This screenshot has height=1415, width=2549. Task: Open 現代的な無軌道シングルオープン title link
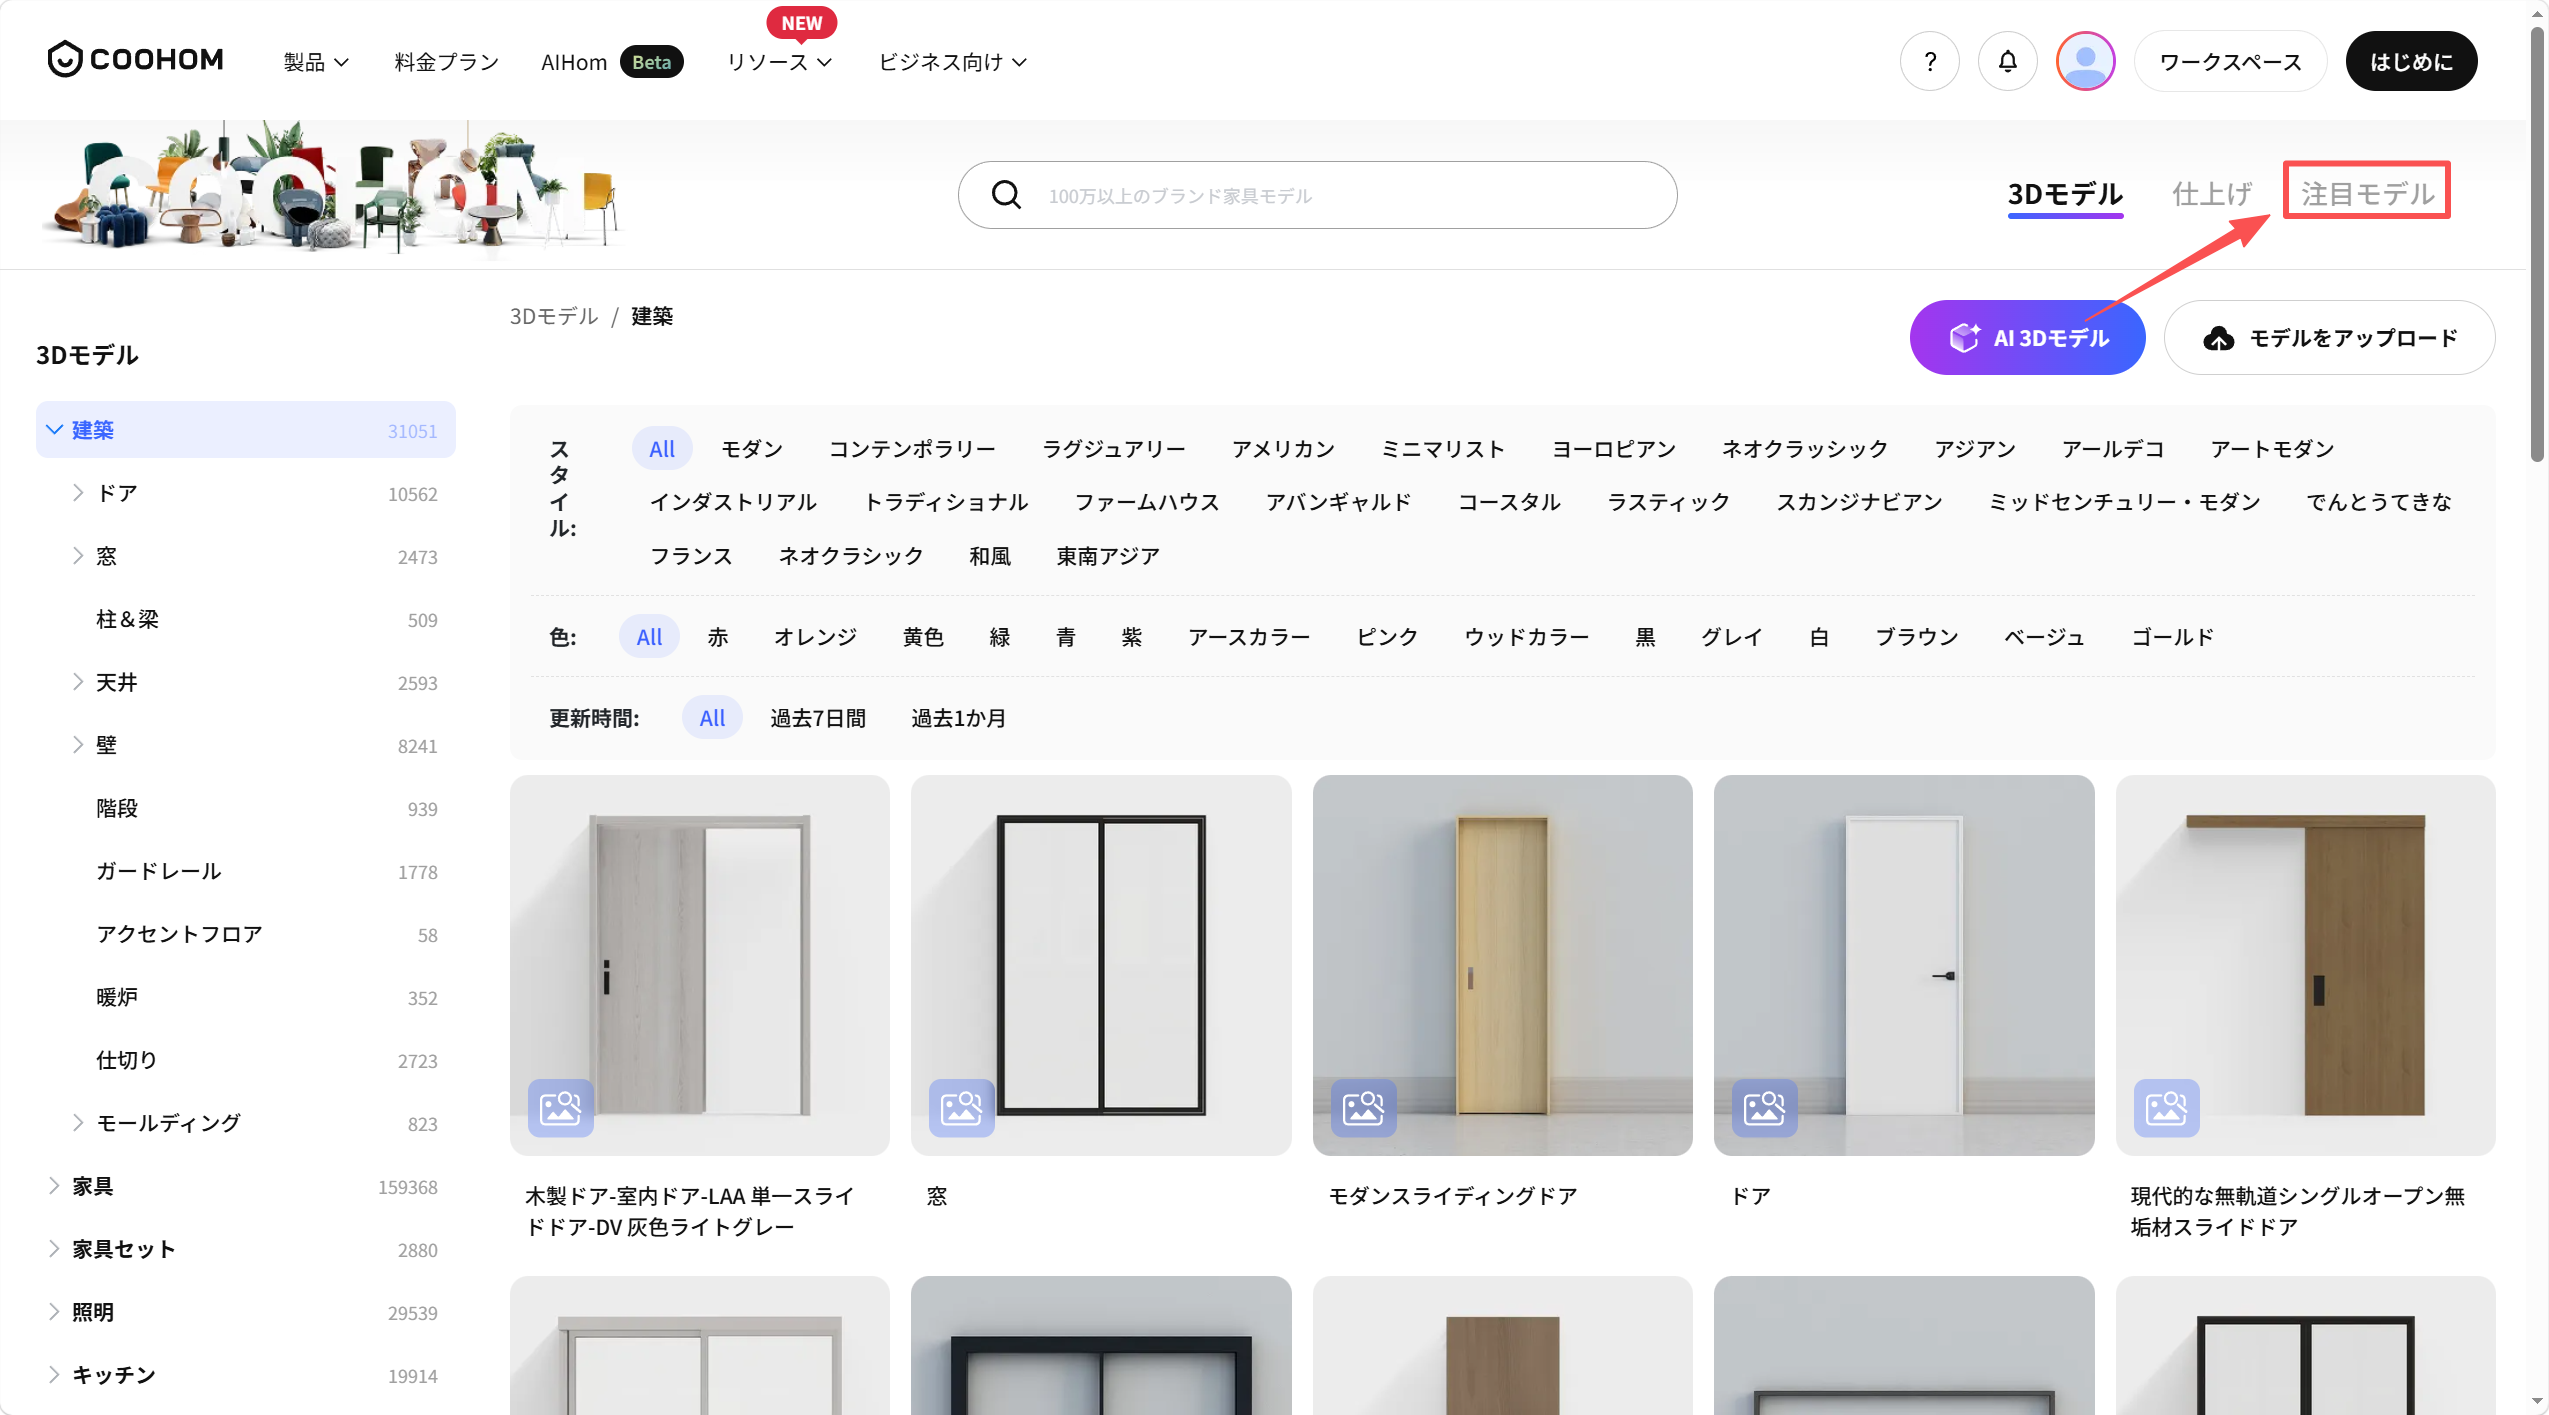(x=2297, y=1211)
